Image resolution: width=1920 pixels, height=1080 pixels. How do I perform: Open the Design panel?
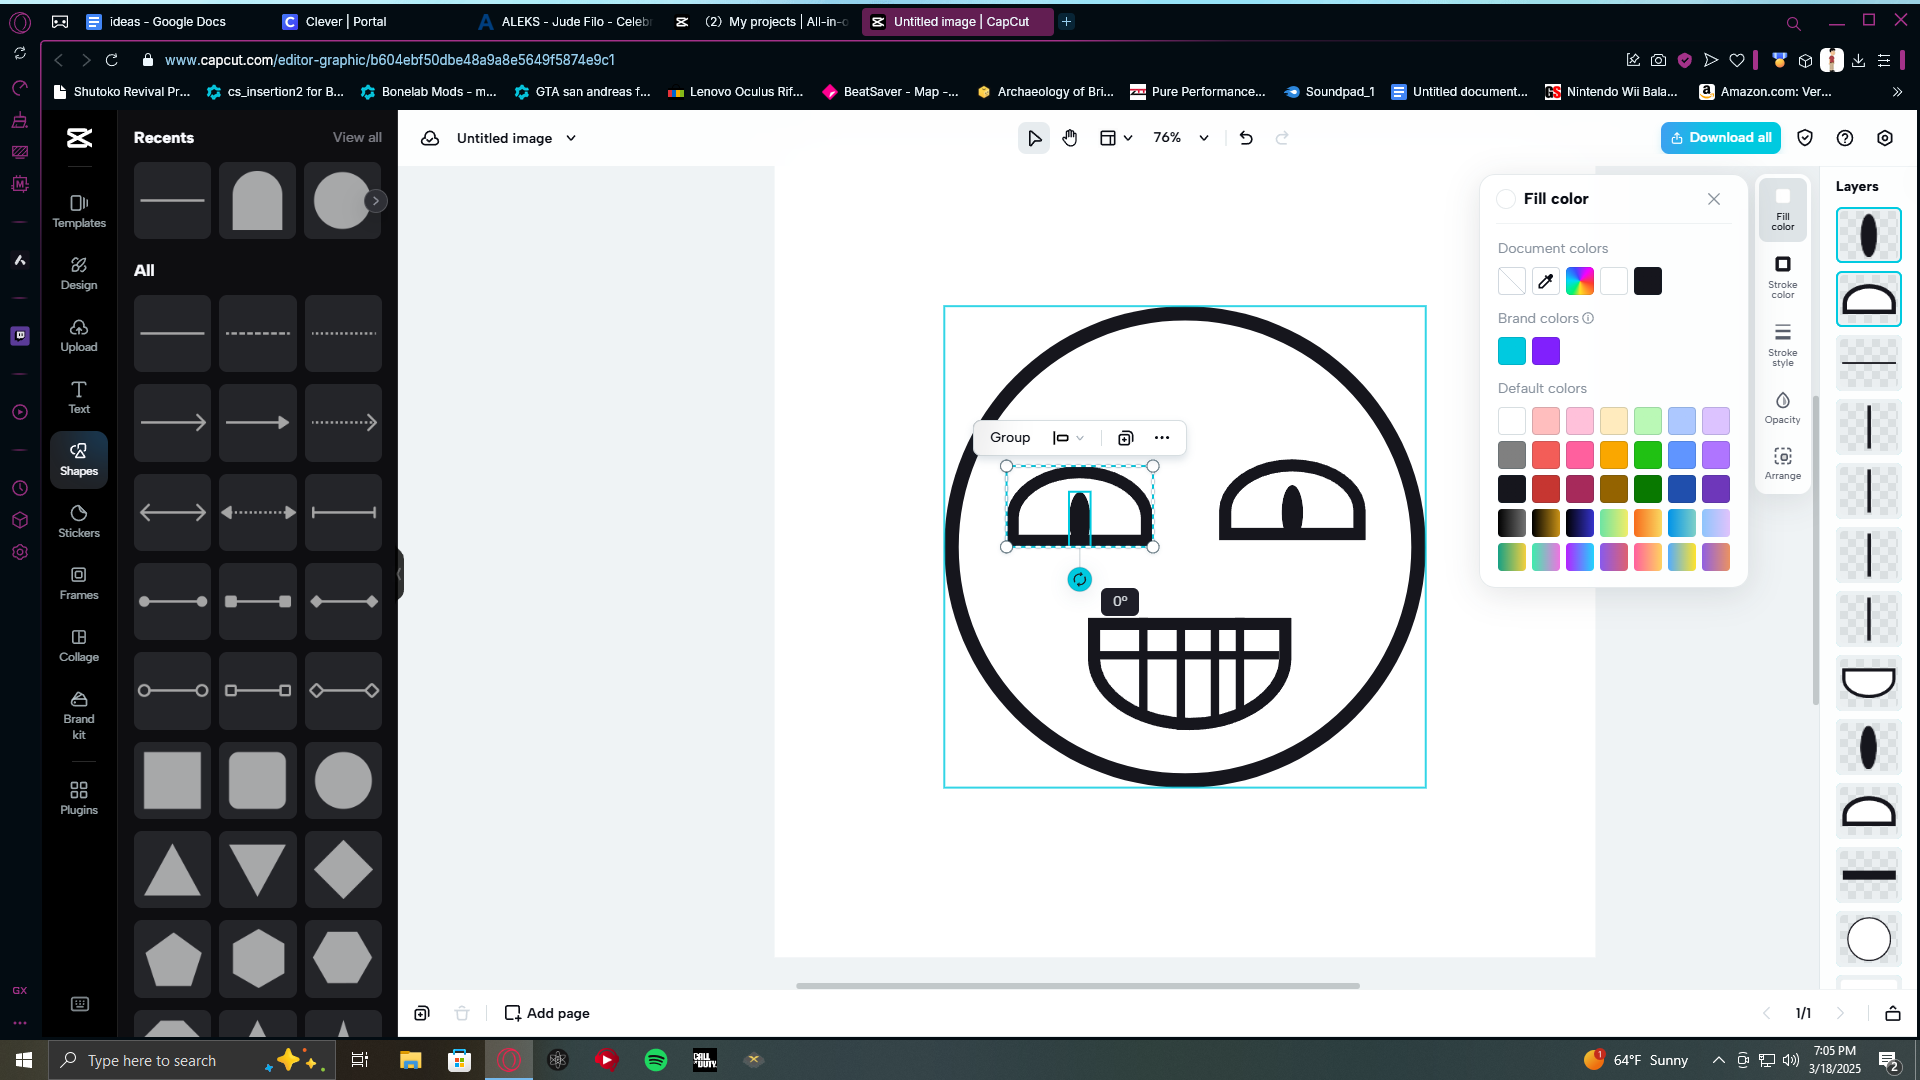pos(79,273)
